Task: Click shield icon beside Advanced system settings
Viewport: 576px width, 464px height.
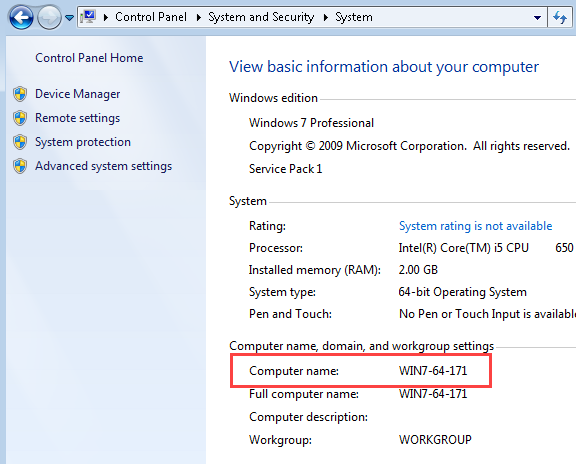Action: coord(20,166)
